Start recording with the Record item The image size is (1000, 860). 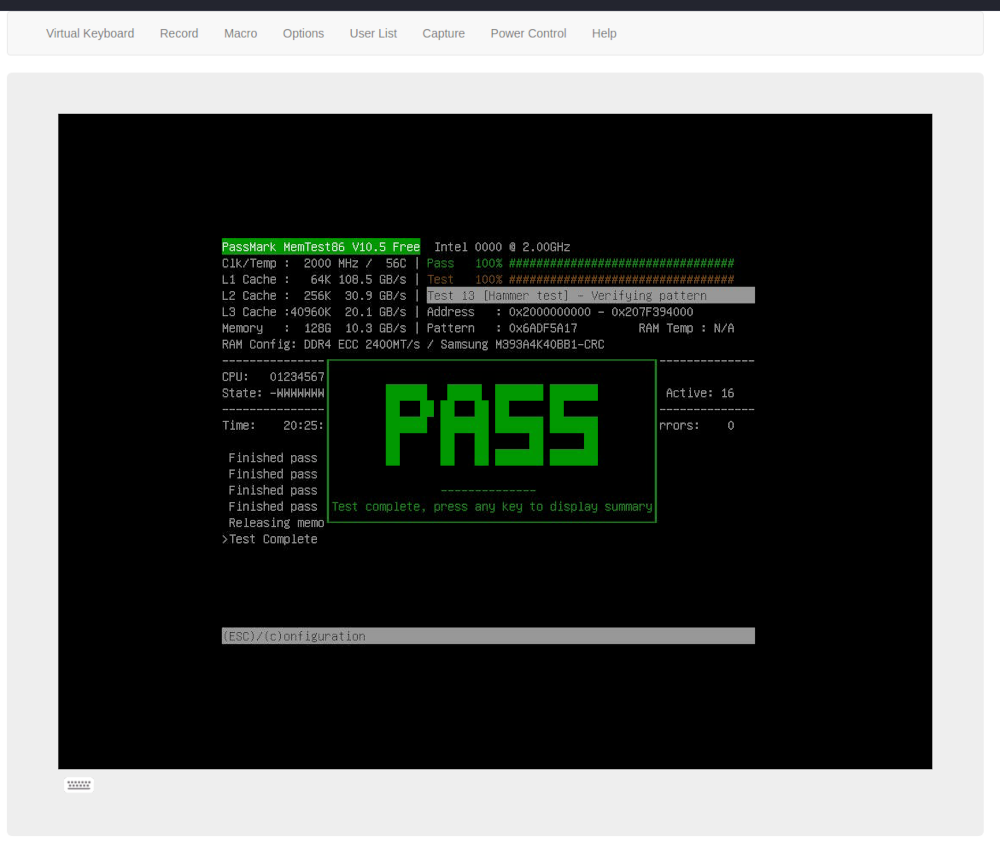[x=179, y=33]
